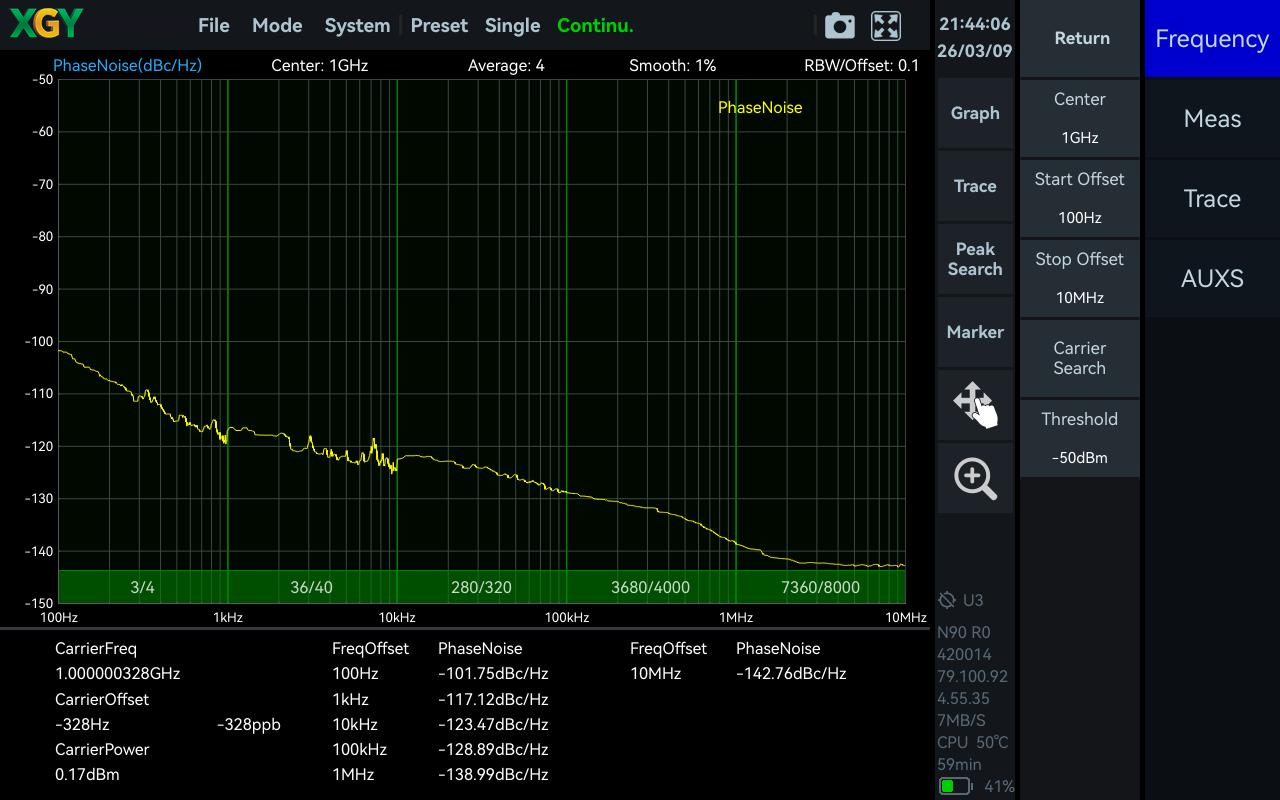Image resolution: width=1280 pixels, height=800 pixels.
Task: Click the XGY logo
Action: click(x=46, y=23)
